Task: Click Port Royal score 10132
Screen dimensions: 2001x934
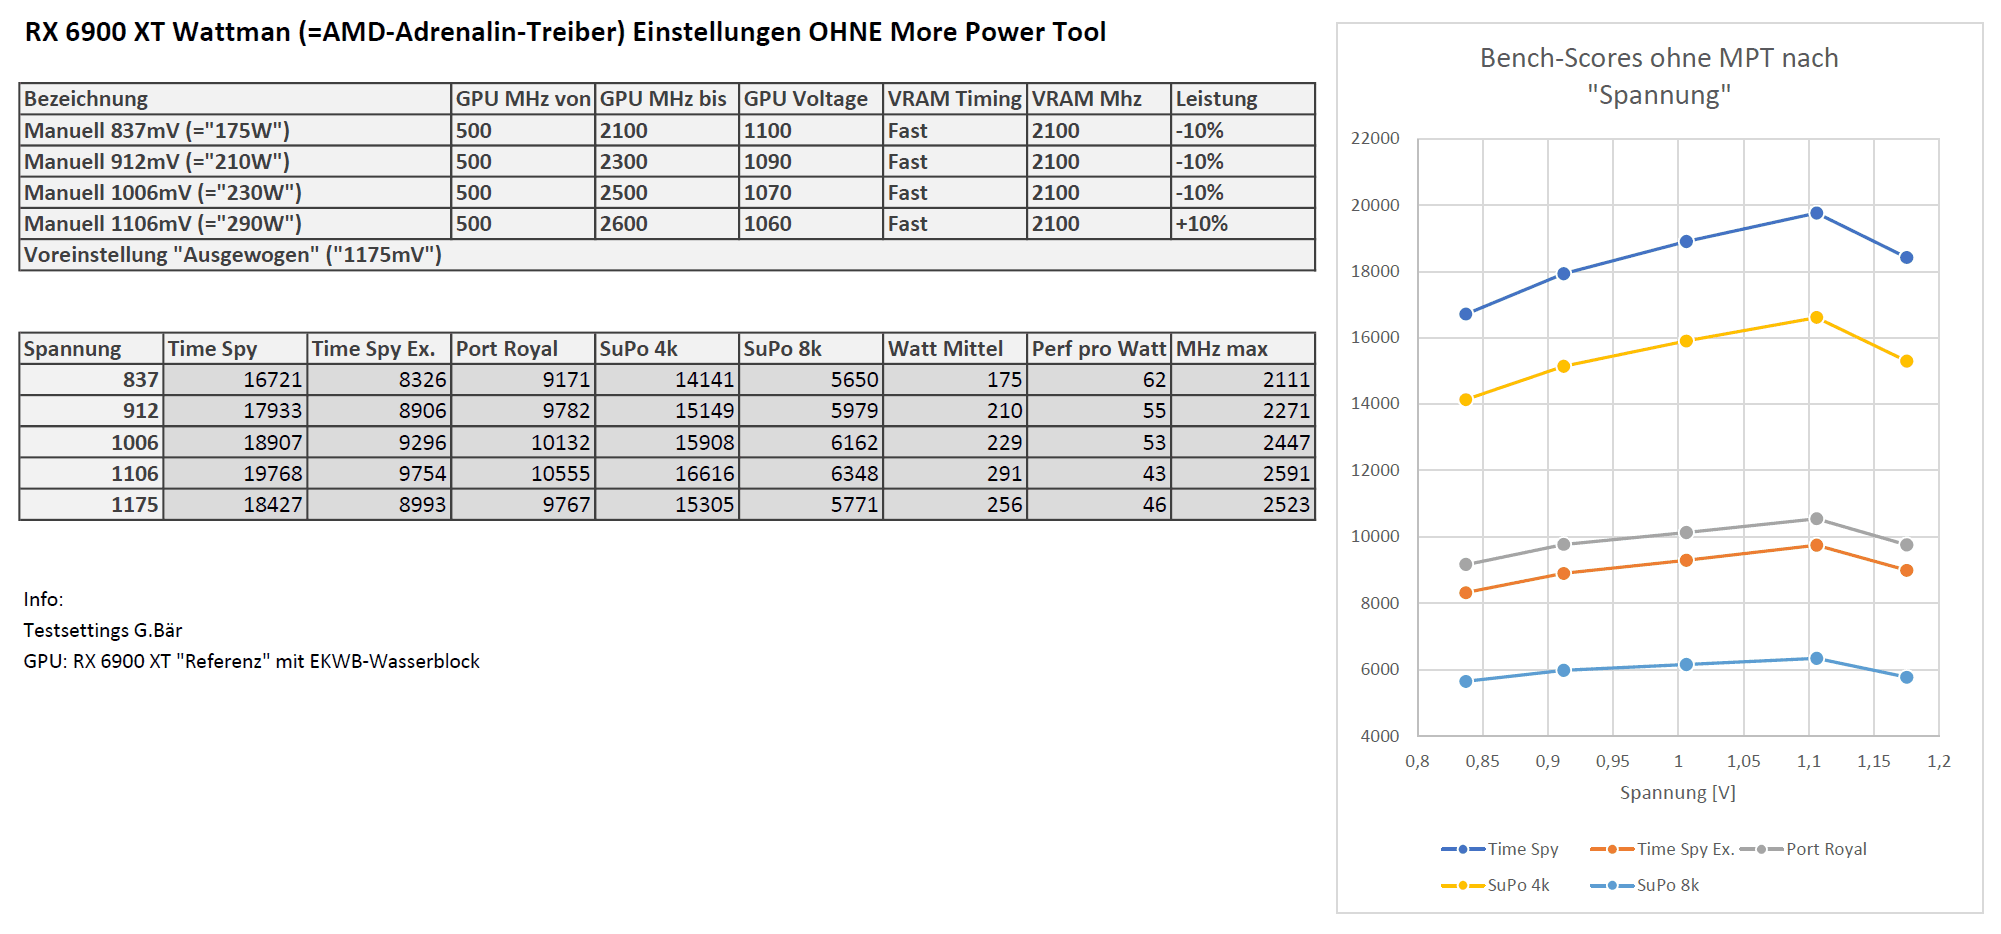Action: (523, 442)
